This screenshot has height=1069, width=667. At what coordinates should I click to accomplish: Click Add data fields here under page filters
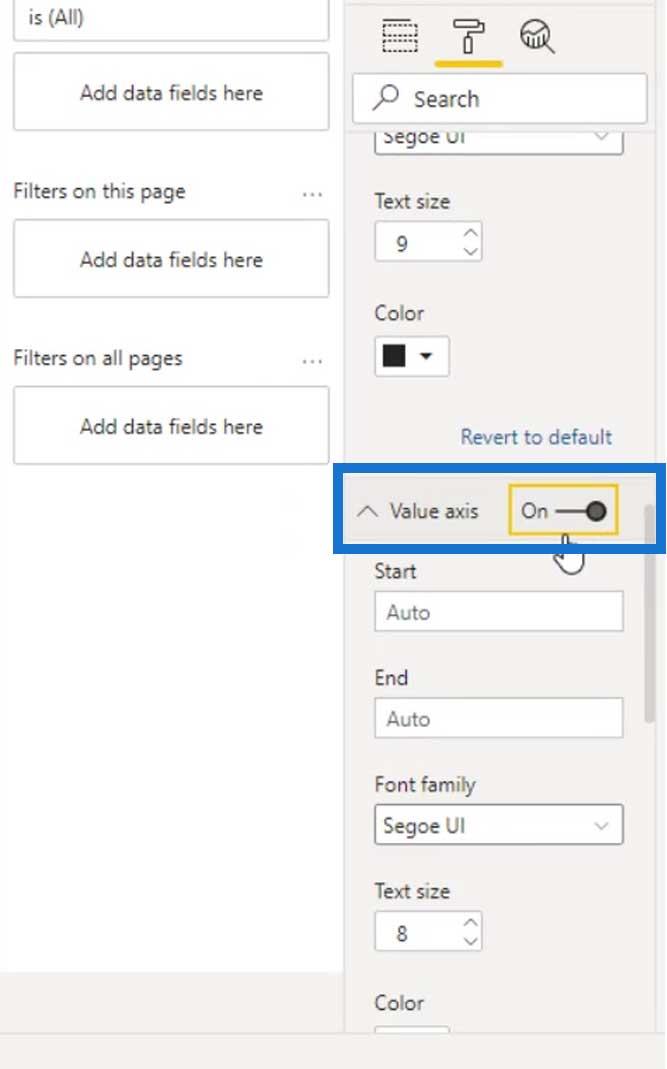pos(171,259)
